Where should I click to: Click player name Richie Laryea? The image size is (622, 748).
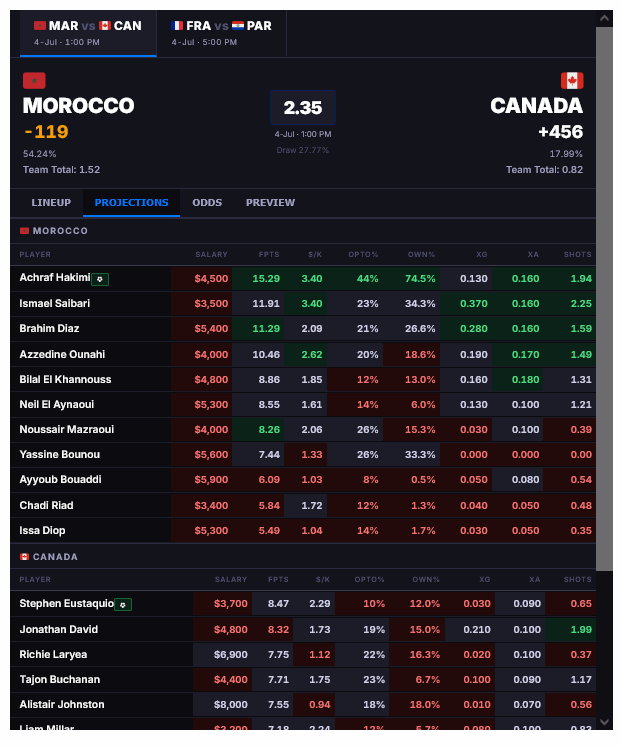(x=53, y=654)
